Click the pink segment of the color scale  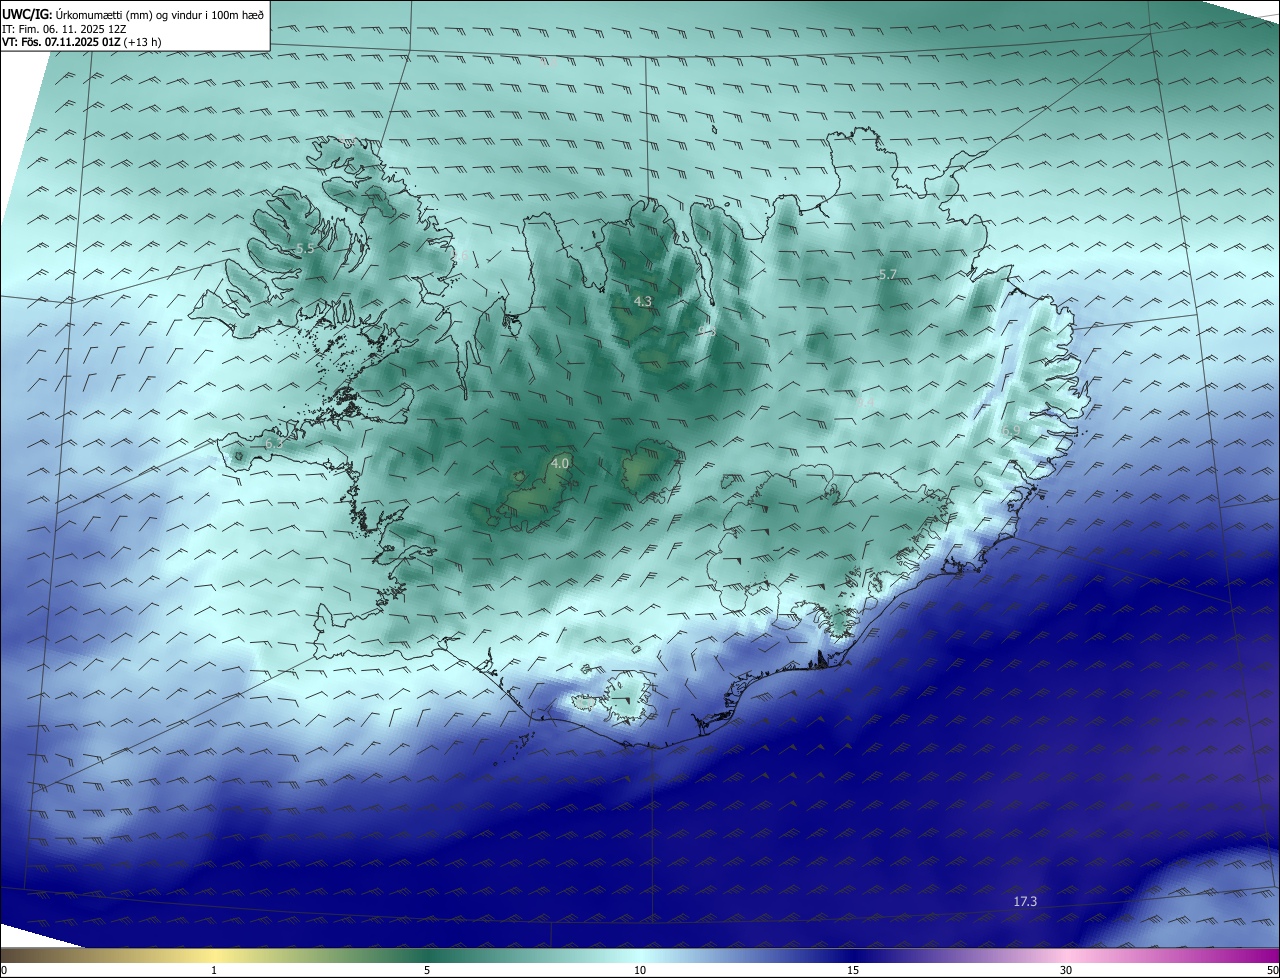click(x=1066, y=955)
